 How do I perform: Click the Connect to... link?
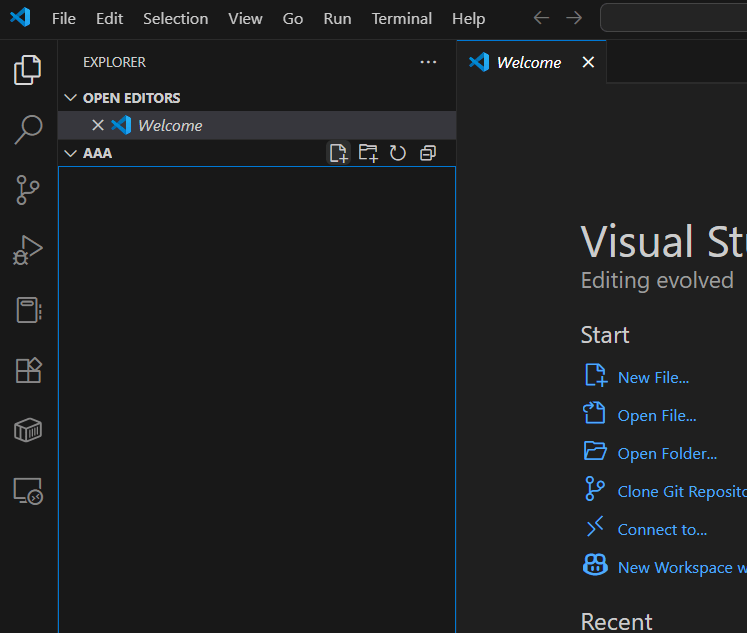tap(662, 529)
